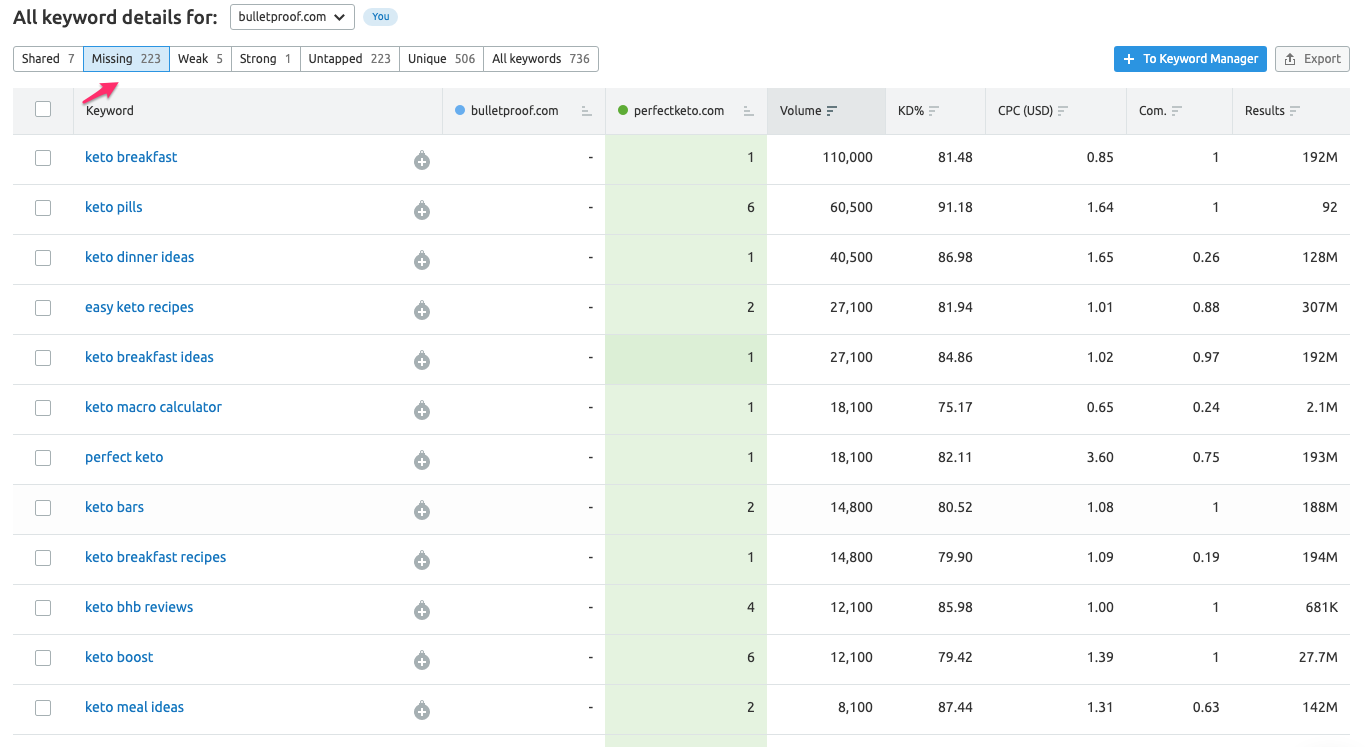Switch to the Strong keywords tab
The image size is (1366, 747).
265,59
